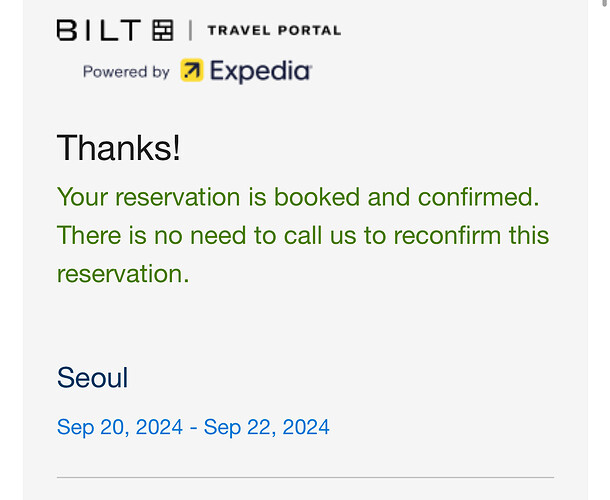
Task: Click "There is no need to call" line
Action: (x=200, y=236)
